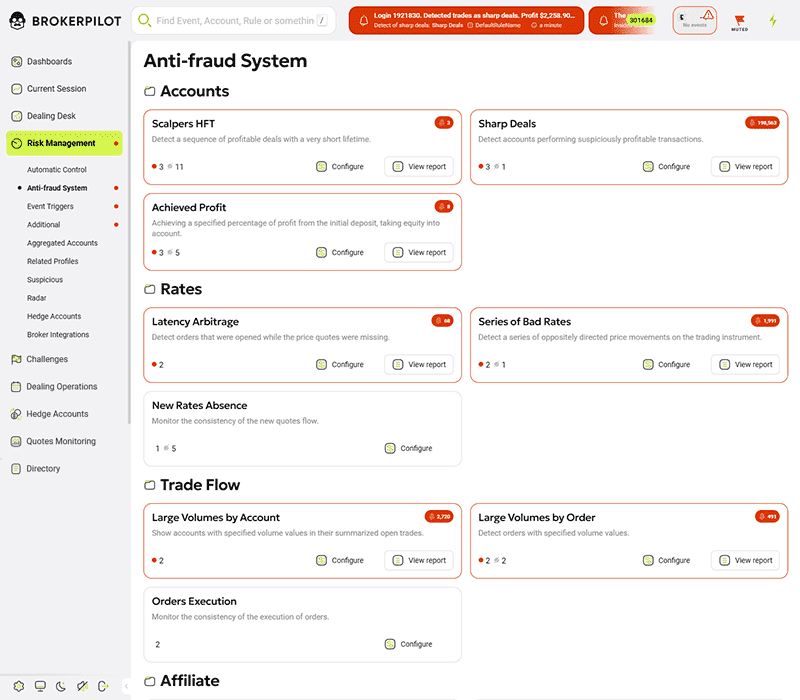Collapse the Rates section

pos(150,290)
